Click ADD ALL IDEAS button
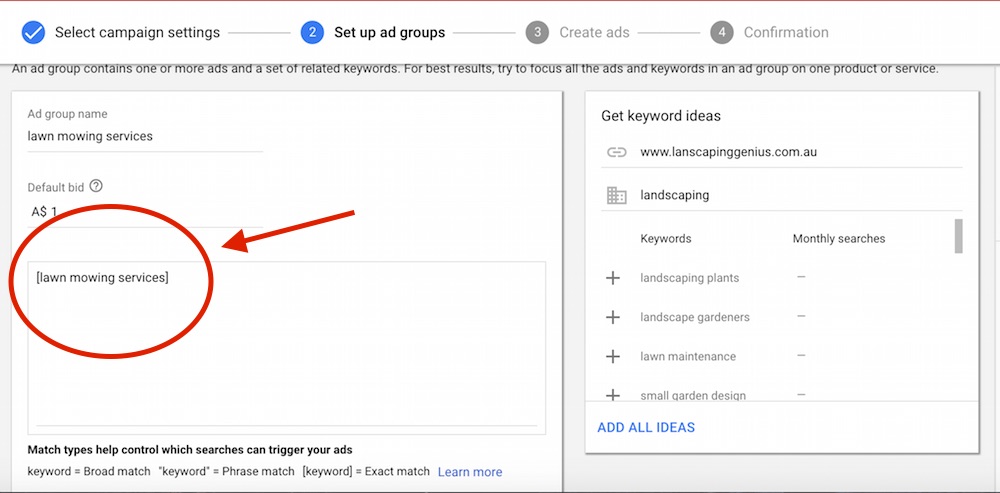This screenshot has height=493, width=1000. pos(646,427)
